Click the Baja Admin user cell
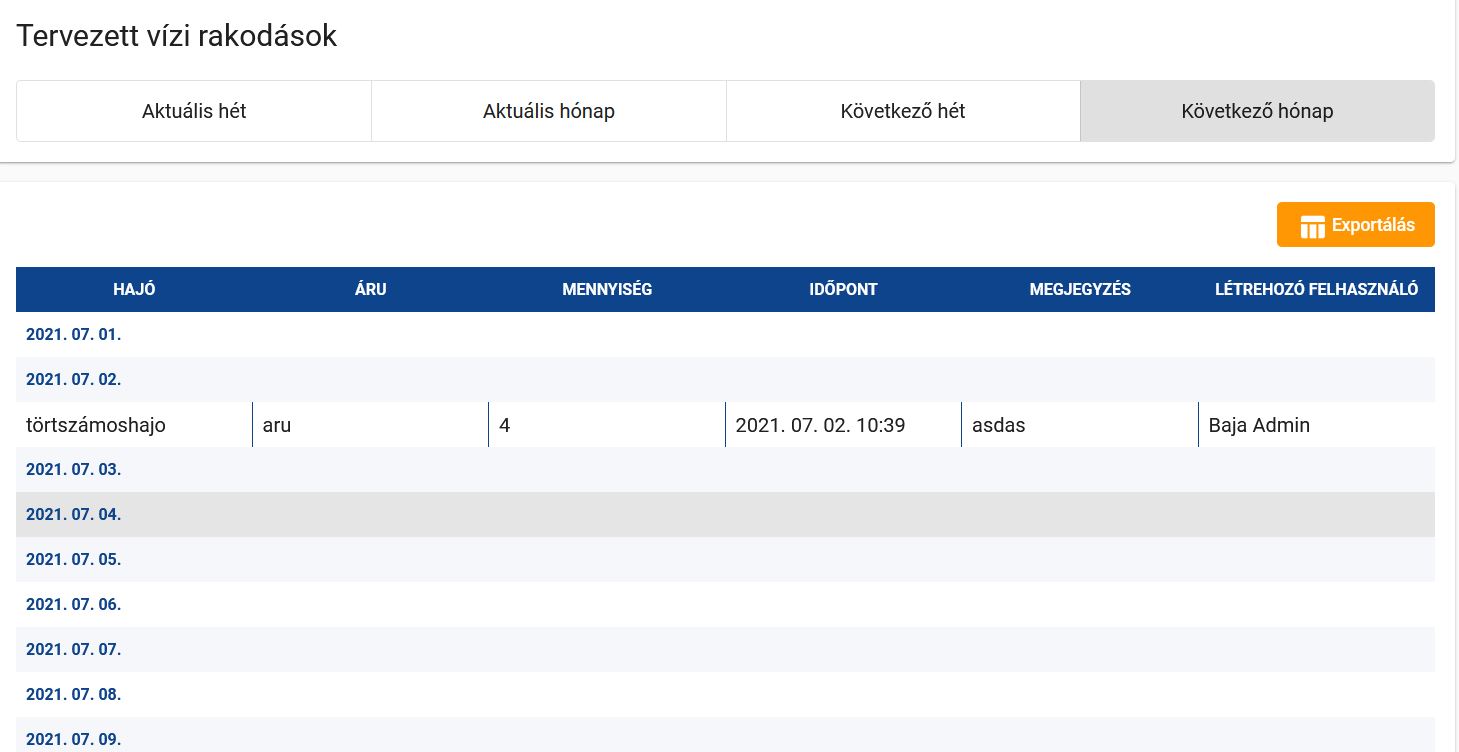 click(1259, 425)
